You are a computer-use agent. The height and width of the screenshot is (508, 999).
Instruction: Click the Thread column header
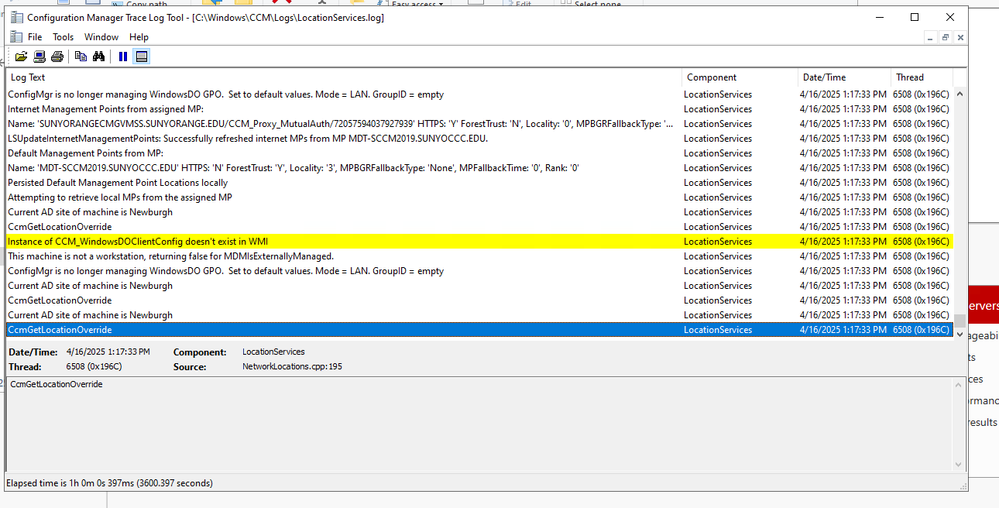point(922,77)
